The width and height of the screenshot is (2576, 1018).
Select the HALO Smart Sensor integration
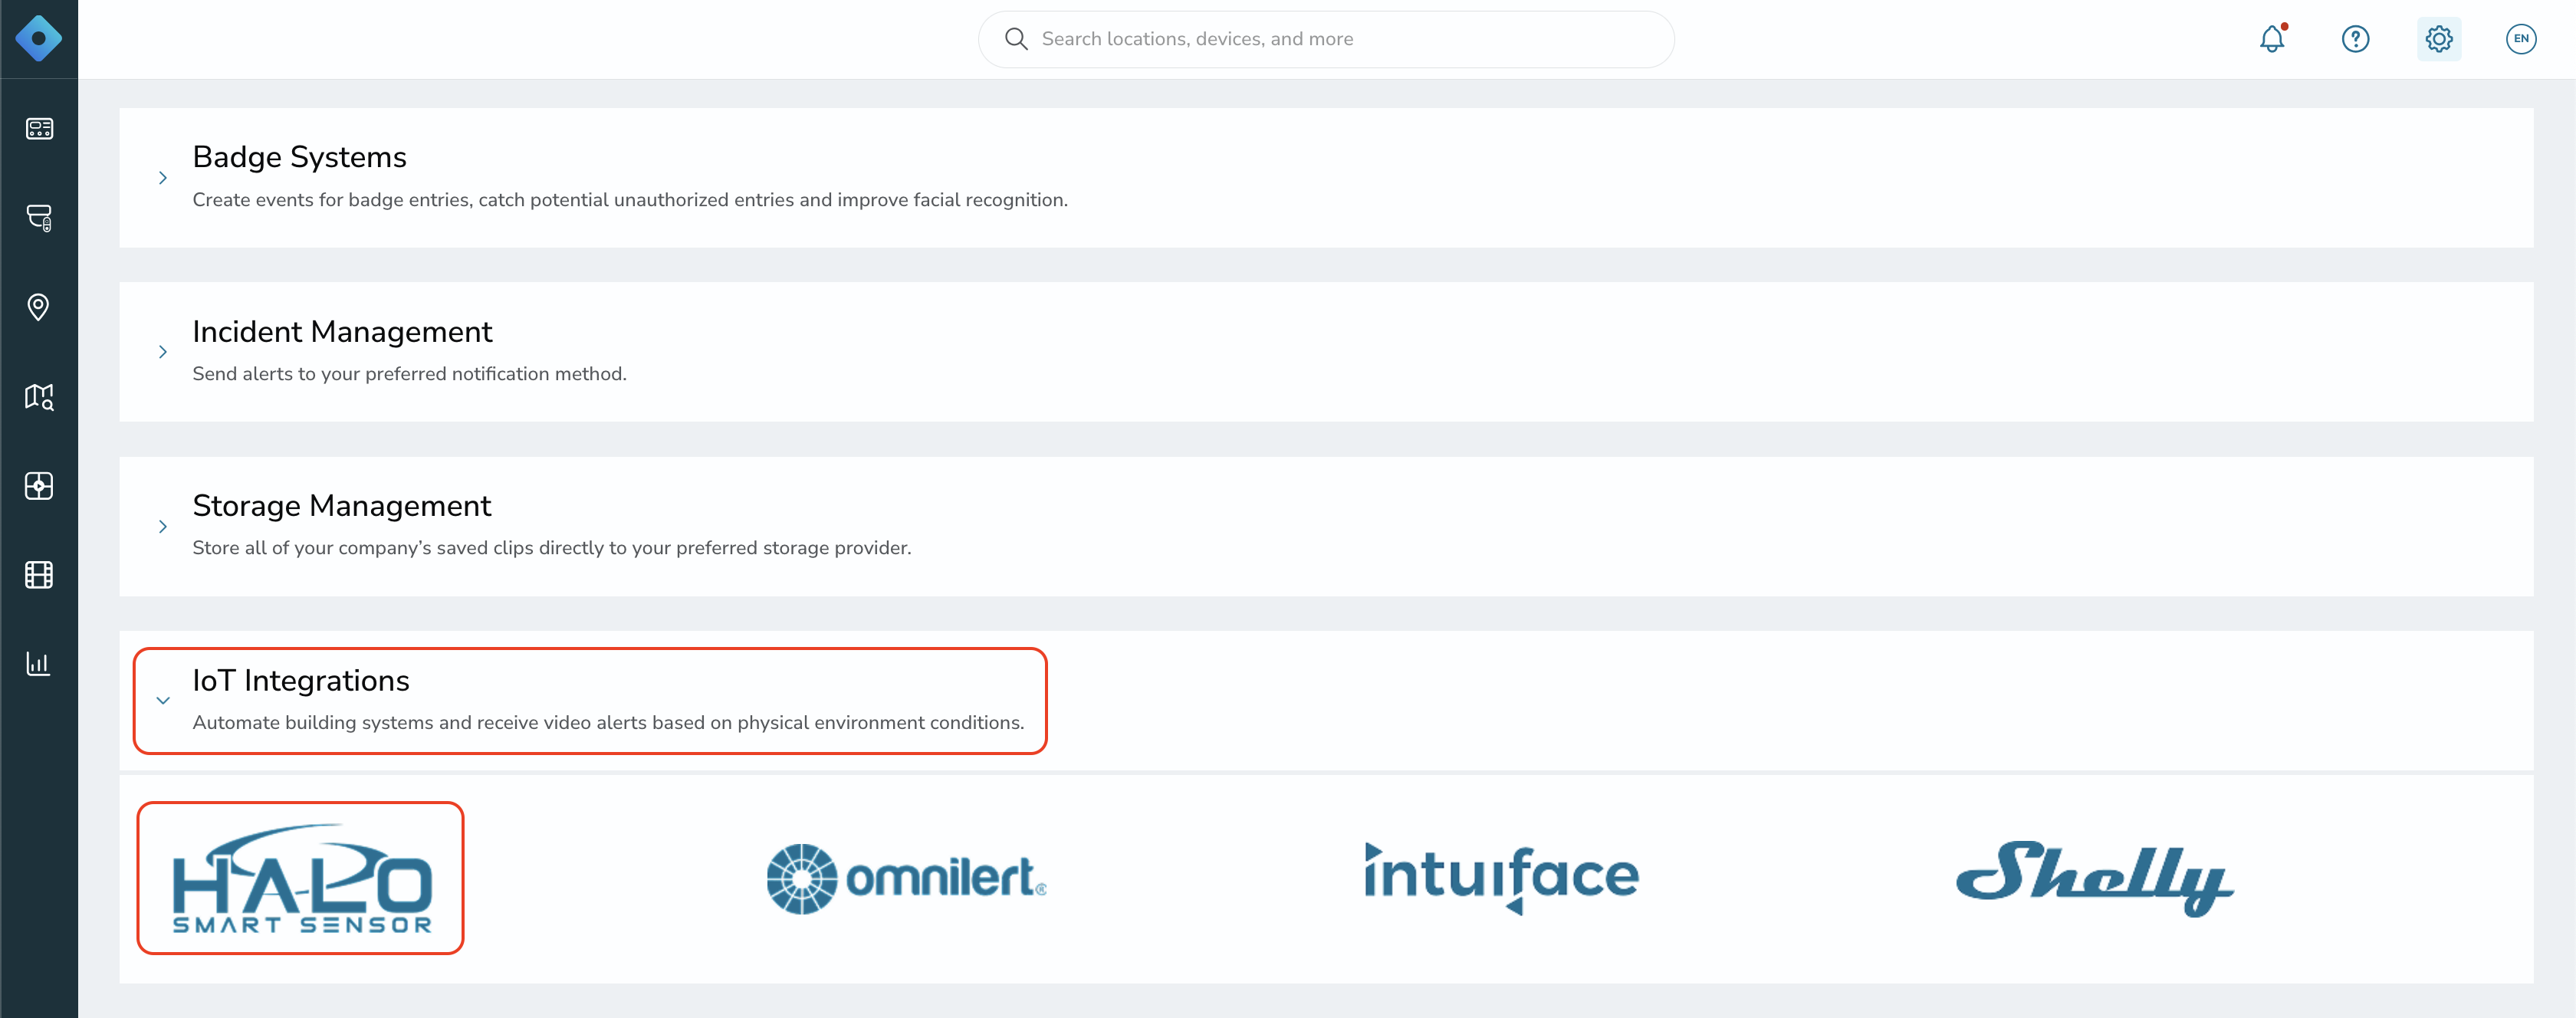[301, 878]
